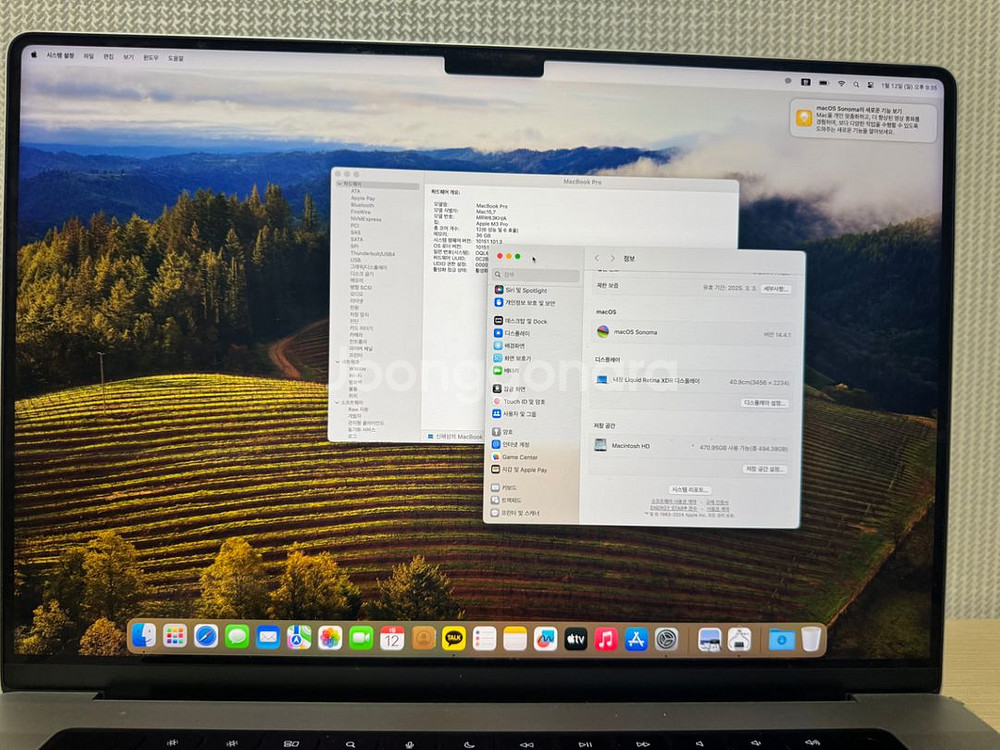The width and height of the screenshot is (1000, 750).
Task: Collapse the 소프트웨어 section in System Information
Action: tap(338, 402)
